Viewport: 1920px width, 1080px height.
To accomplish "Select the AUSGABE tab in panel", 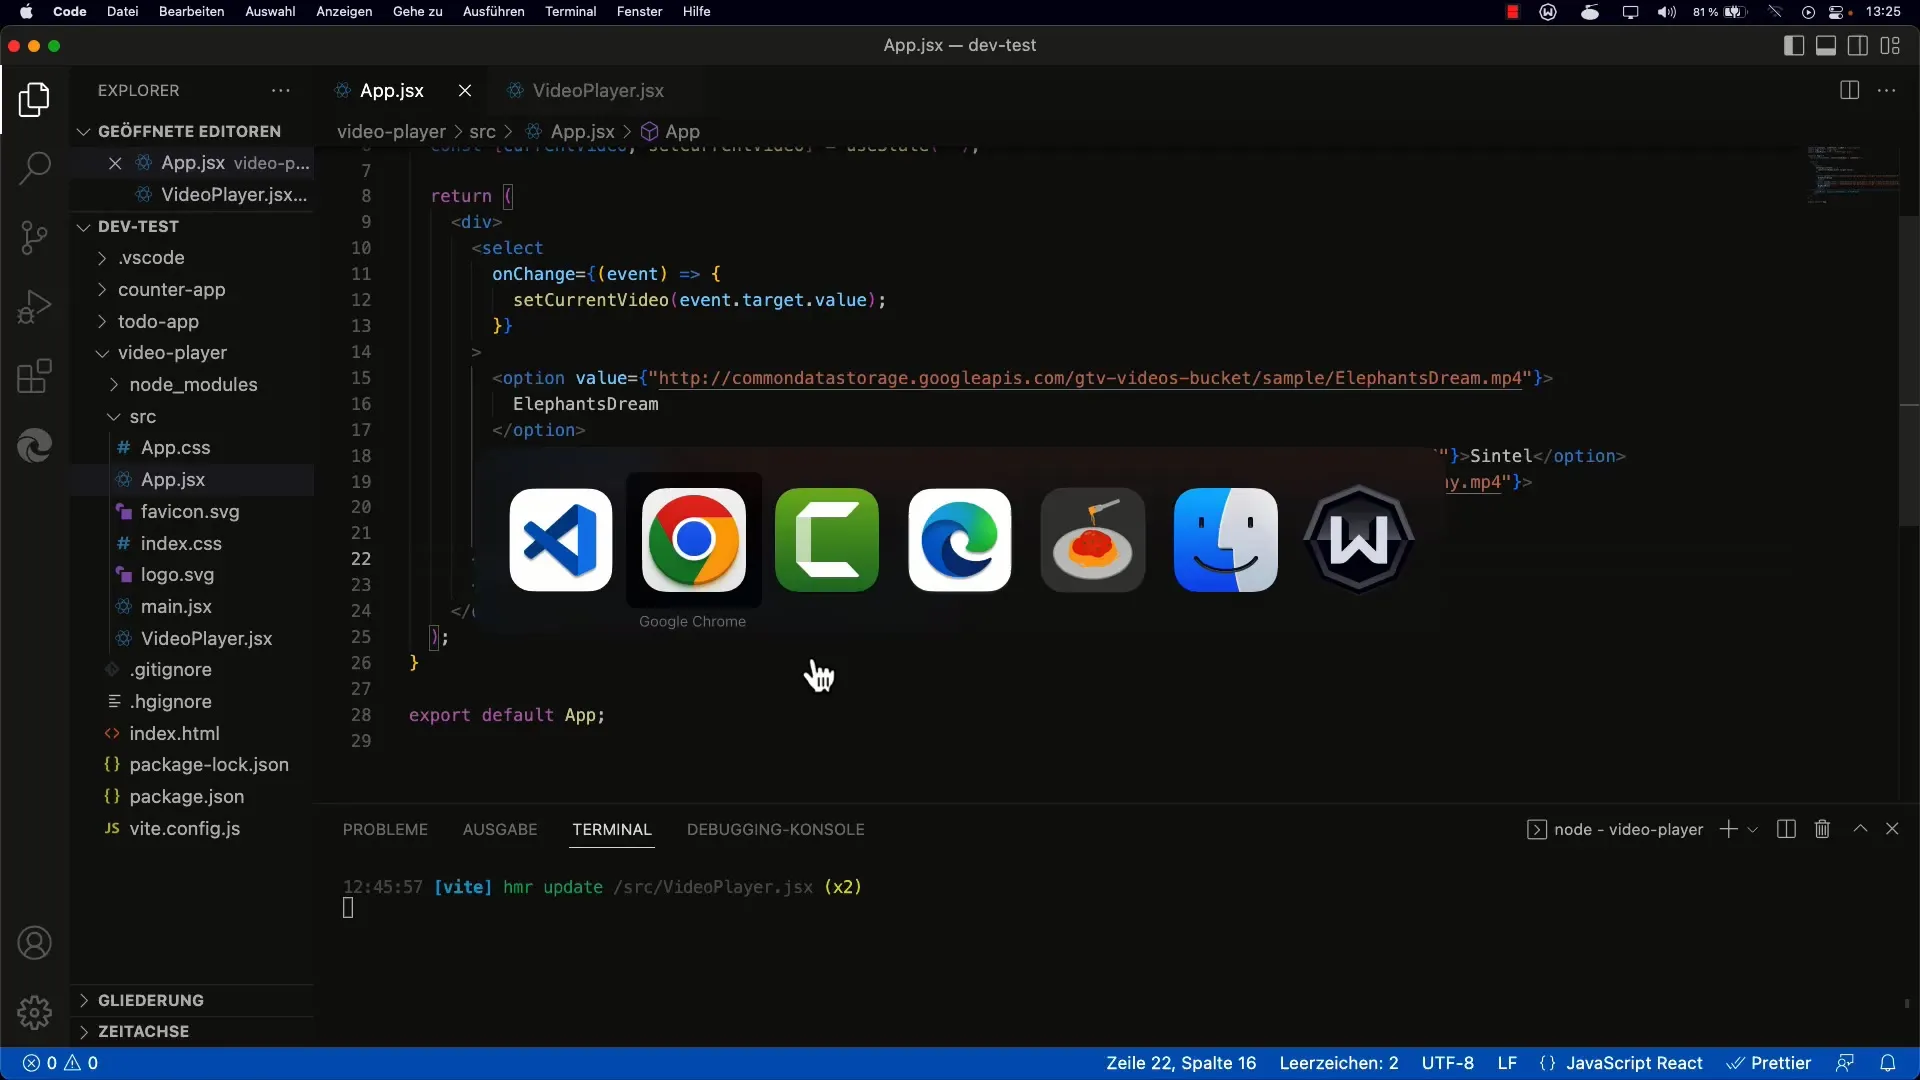I will [500, 829].
